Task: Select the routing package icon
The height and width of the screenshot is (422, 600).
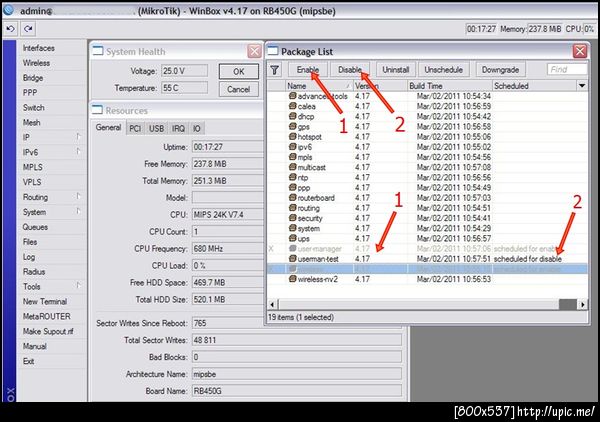Action: point(292,208)
